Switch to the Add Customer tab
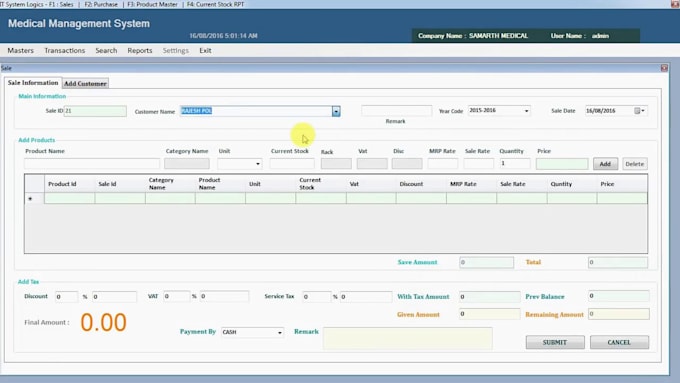 click(85, 83)
